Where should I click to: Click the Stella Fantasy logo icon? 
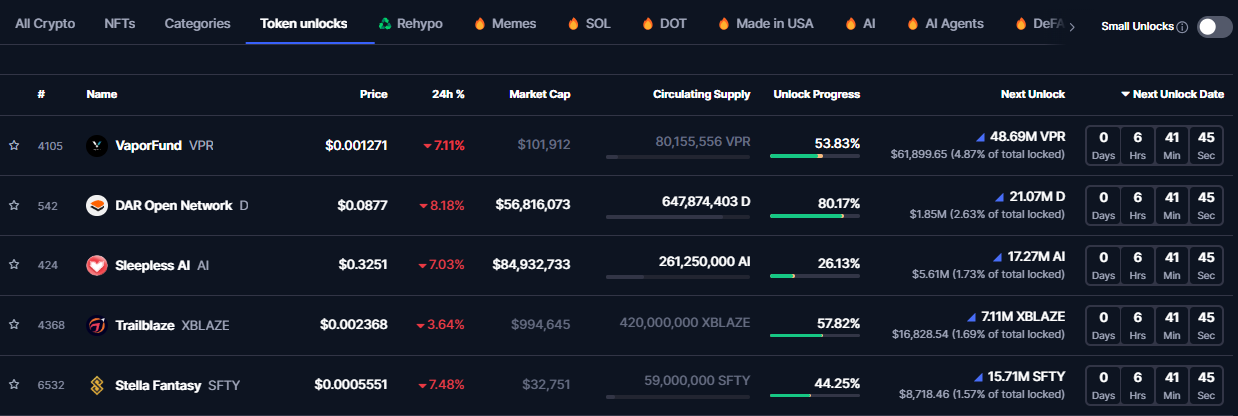point(97,386)
